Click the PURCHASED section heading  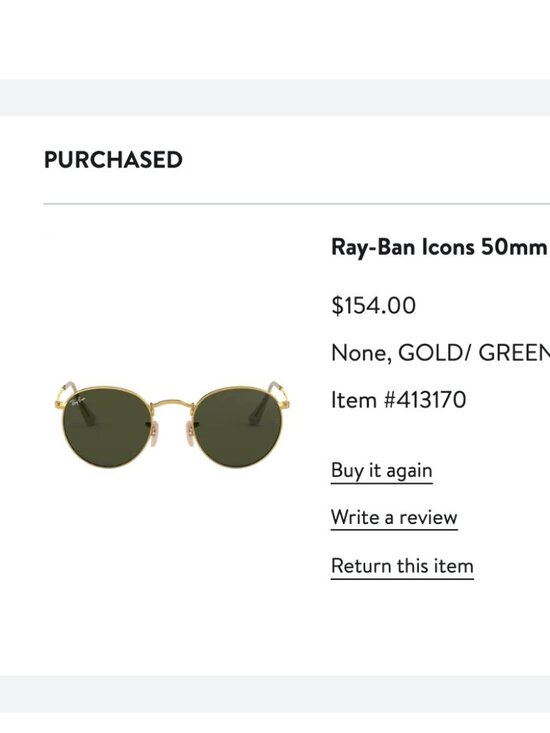tap(113, 160)
